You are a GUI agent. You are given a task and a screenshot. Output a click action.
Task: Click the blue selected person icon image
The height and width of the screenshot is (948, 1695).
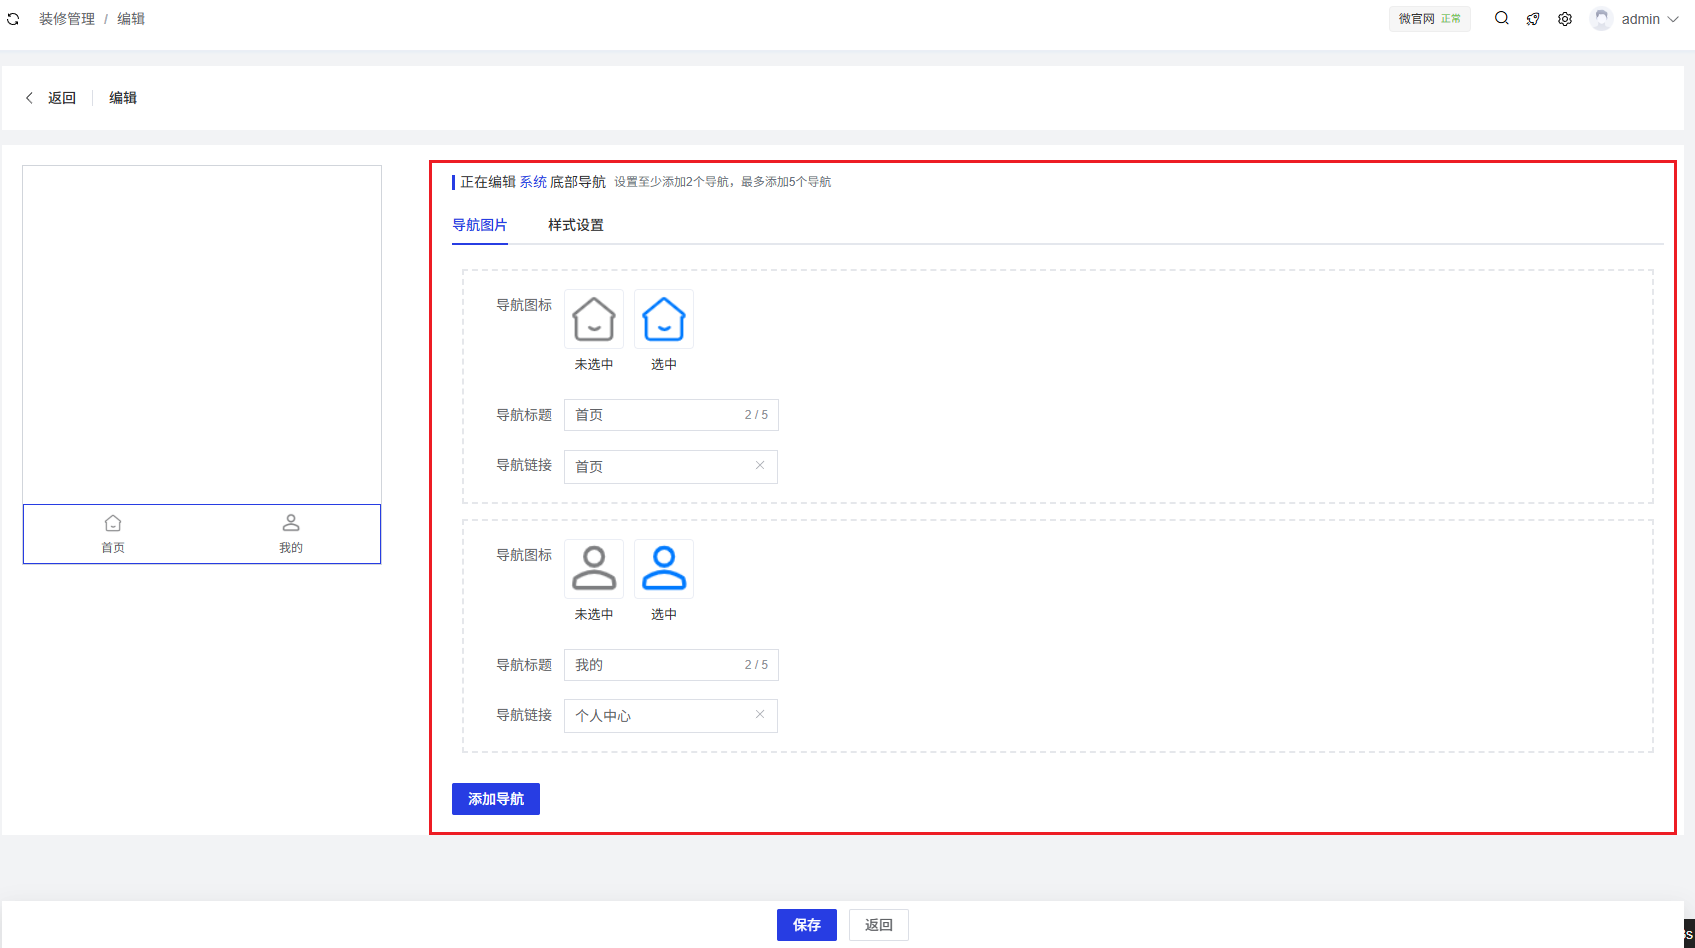click(664, 569)
